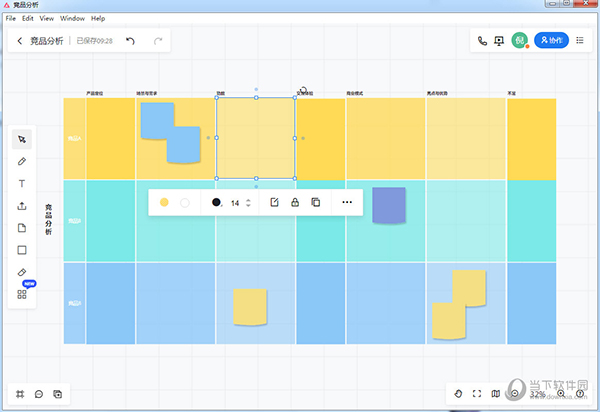Toggle fullscreen mode in bottom bar
The height and width of the screenshot is (412, 600).
477,394
